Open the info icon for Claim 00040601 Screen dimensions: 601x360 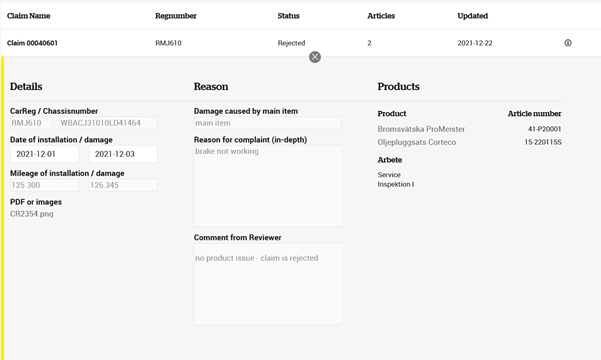click(568, 43)
